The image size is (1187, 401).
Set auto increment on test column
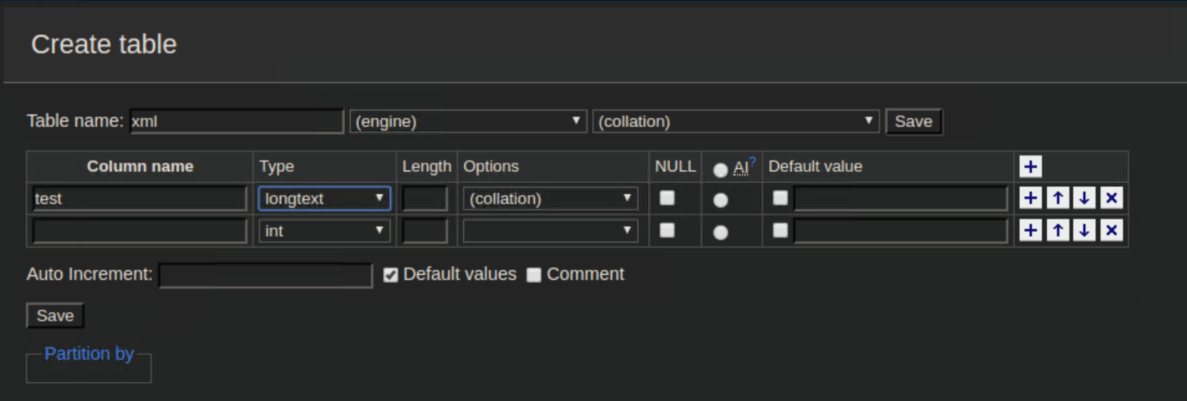(x=720, y=200)
